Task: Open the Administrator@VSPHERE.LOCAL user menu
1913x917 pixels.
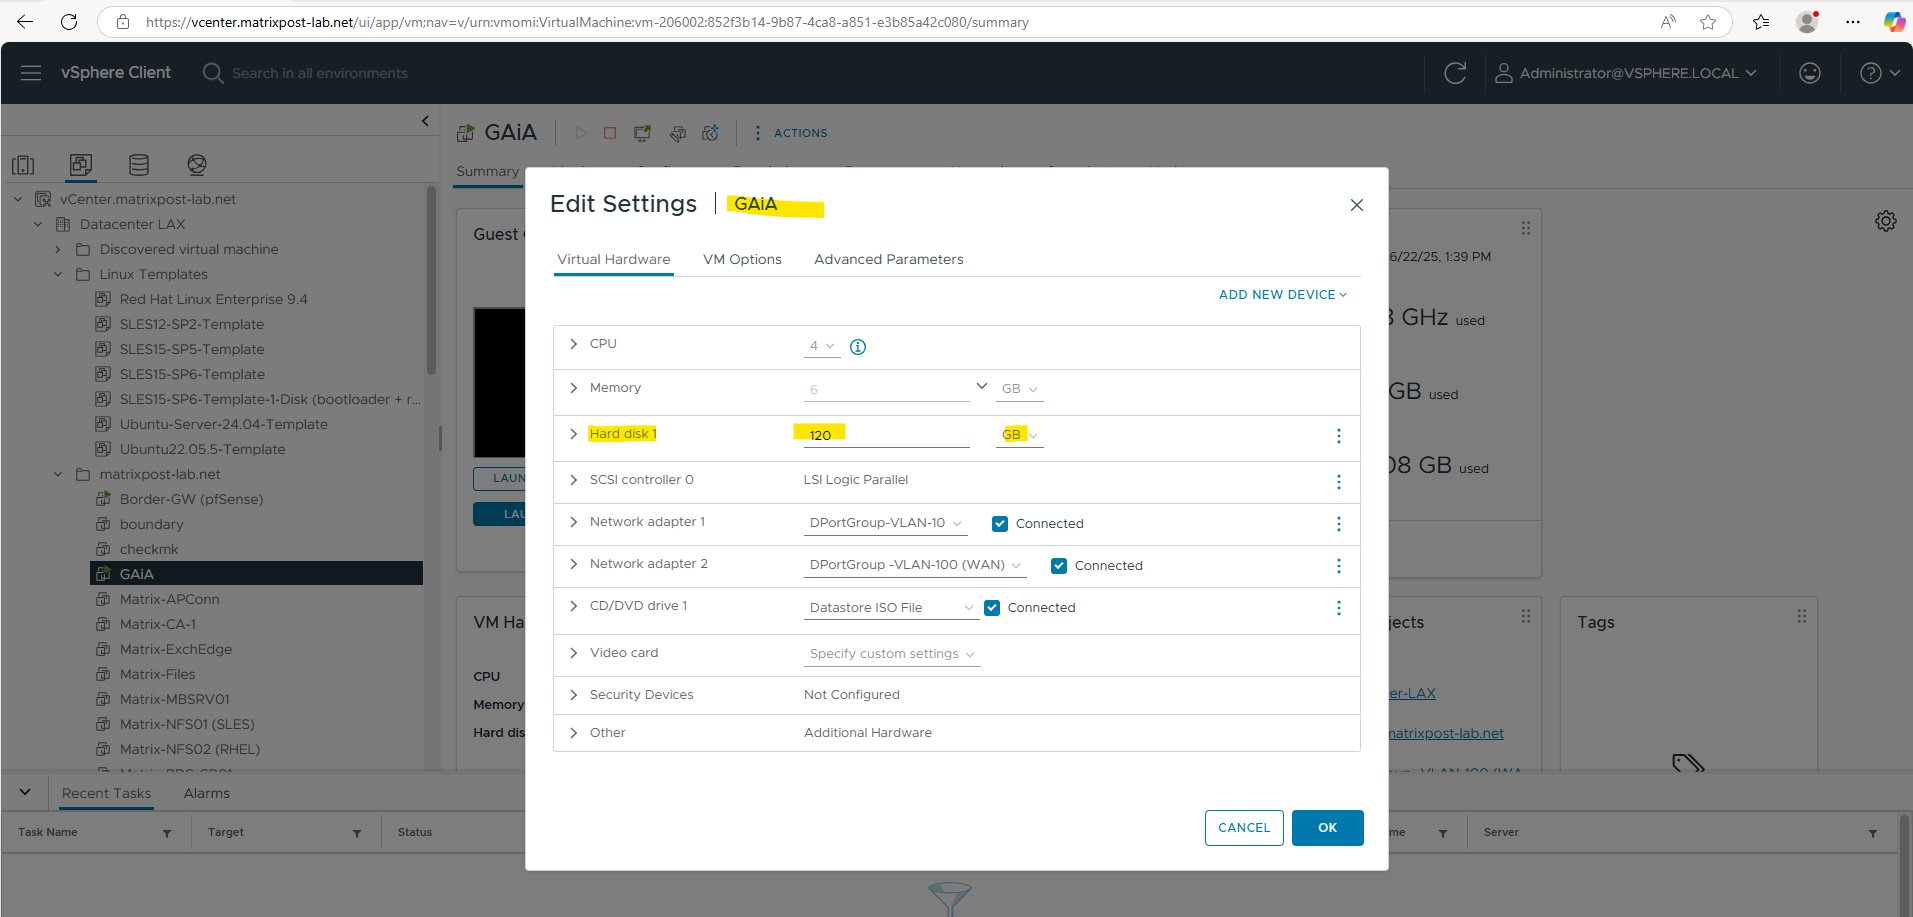Action: click(1626, 73)
